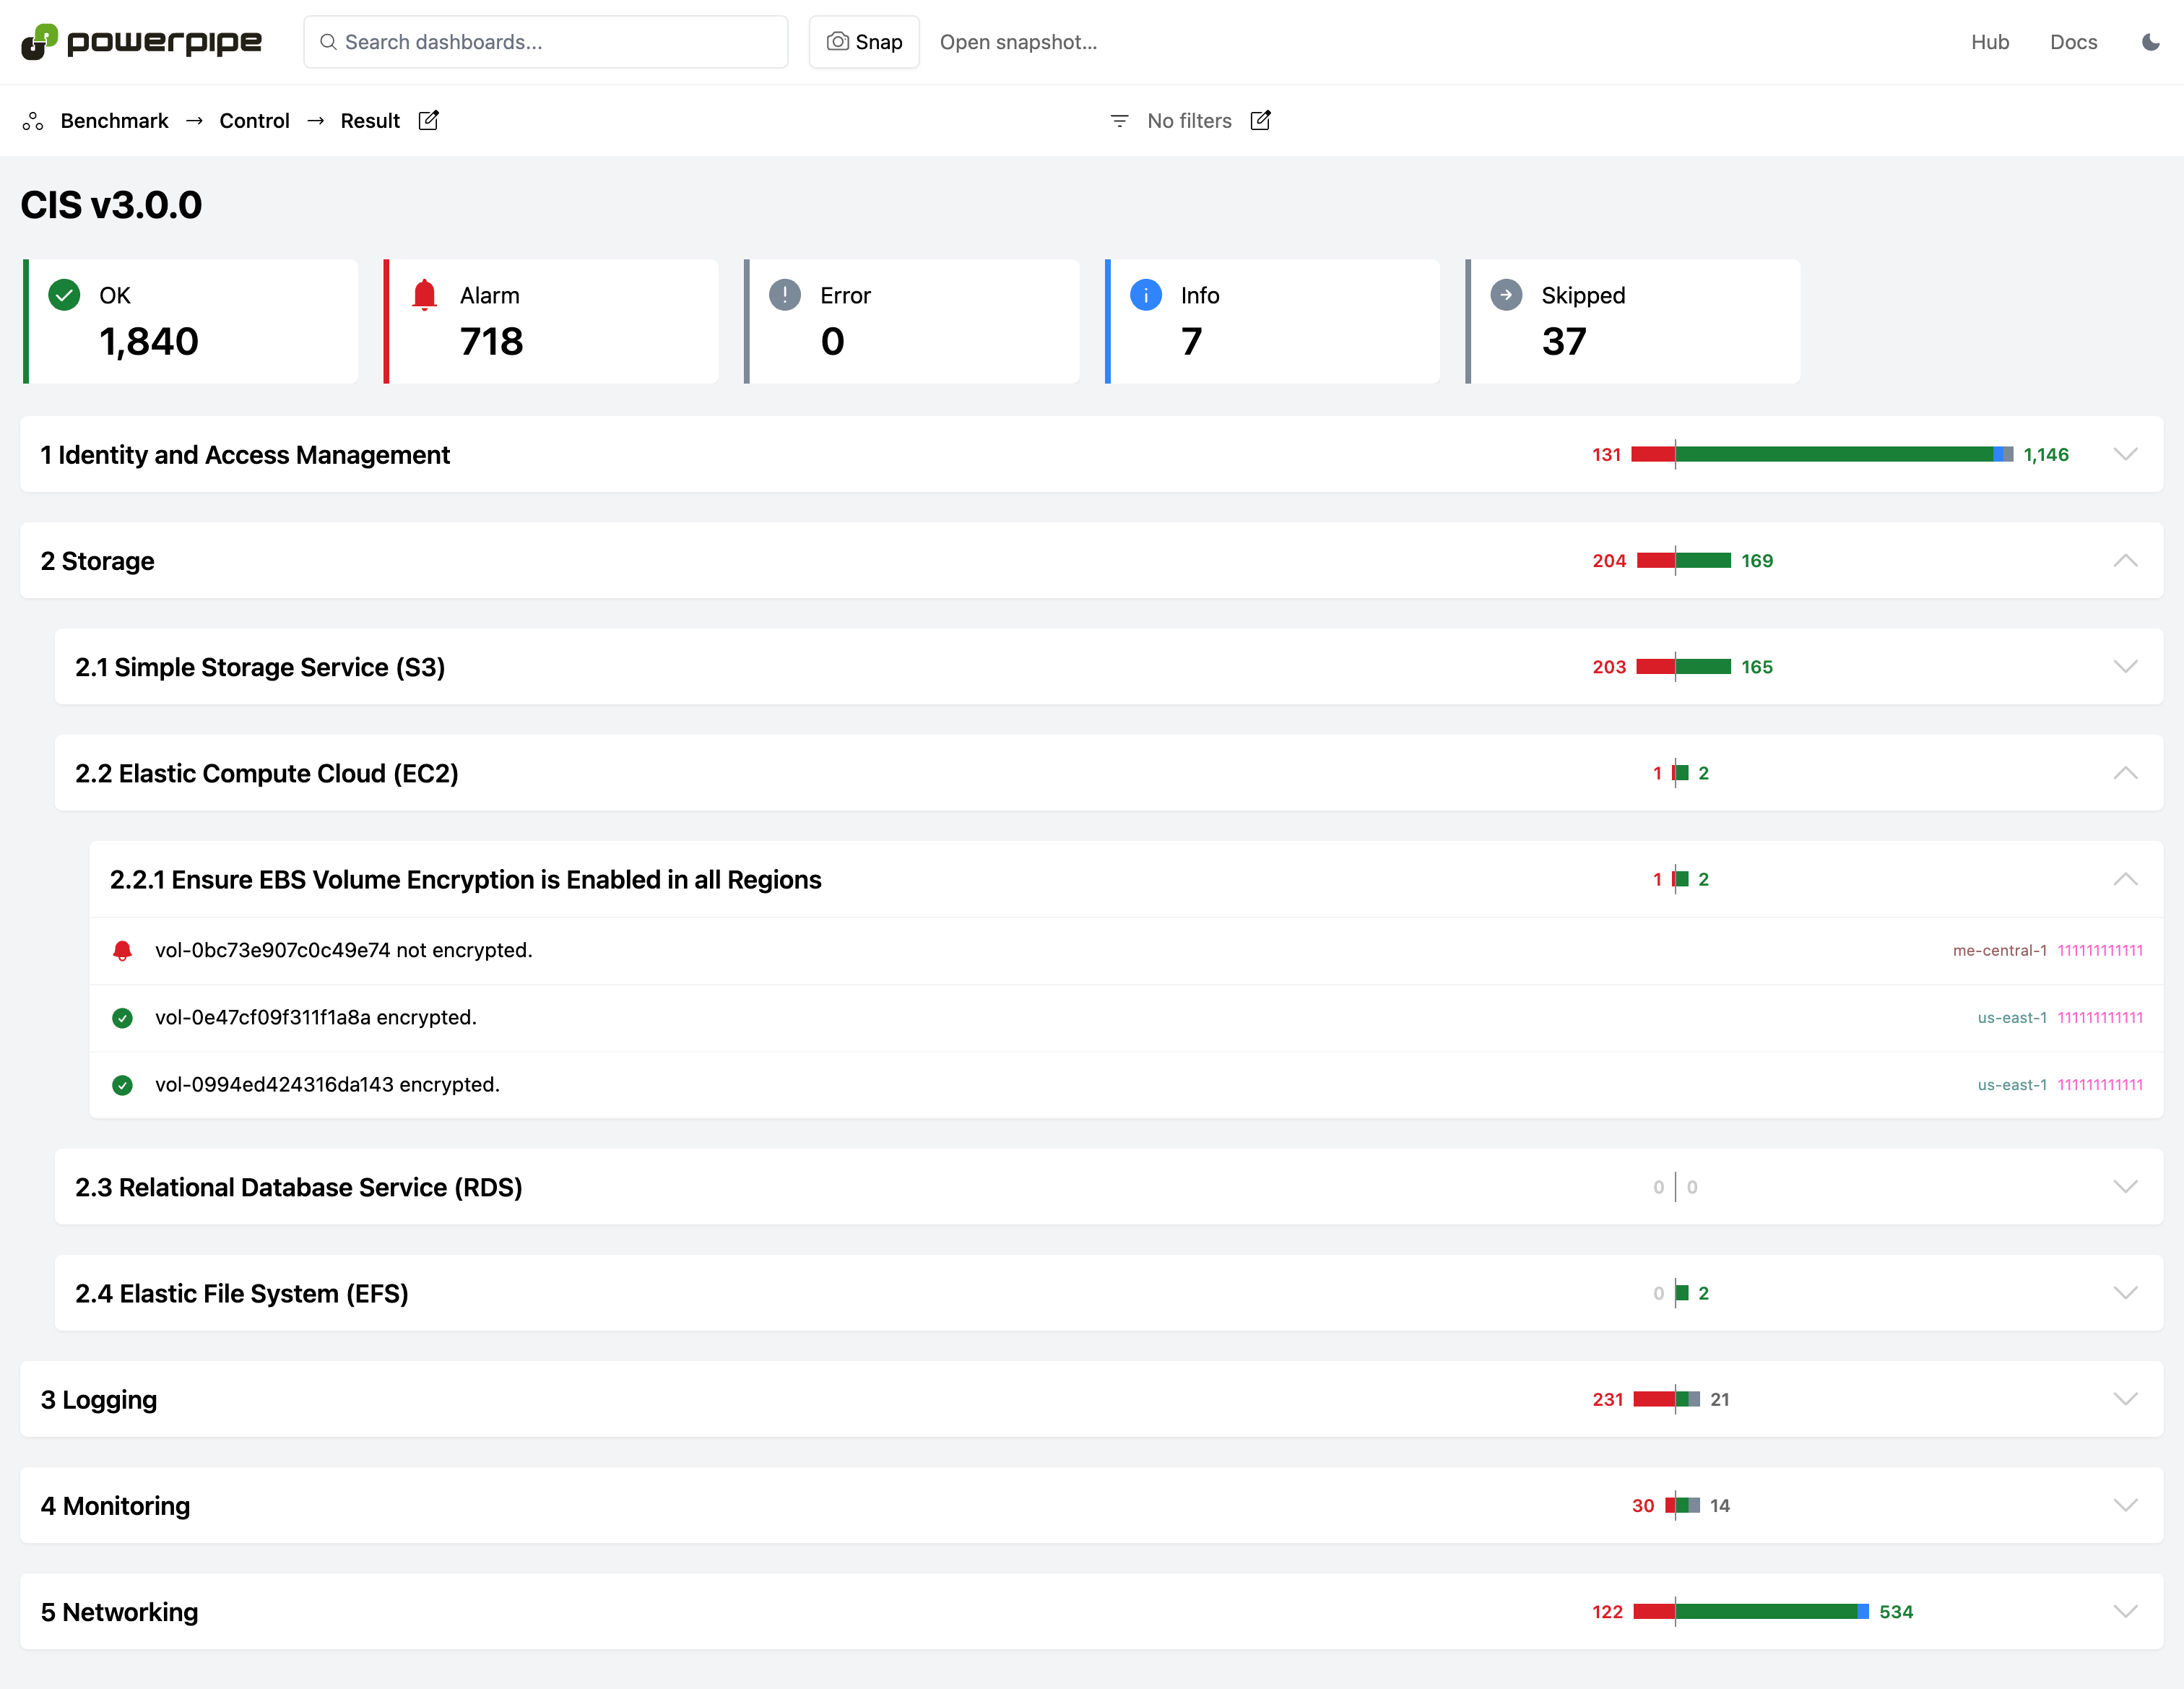Click the Benchmark grouping label
Screen dimensions: 2184x1689
114,121
